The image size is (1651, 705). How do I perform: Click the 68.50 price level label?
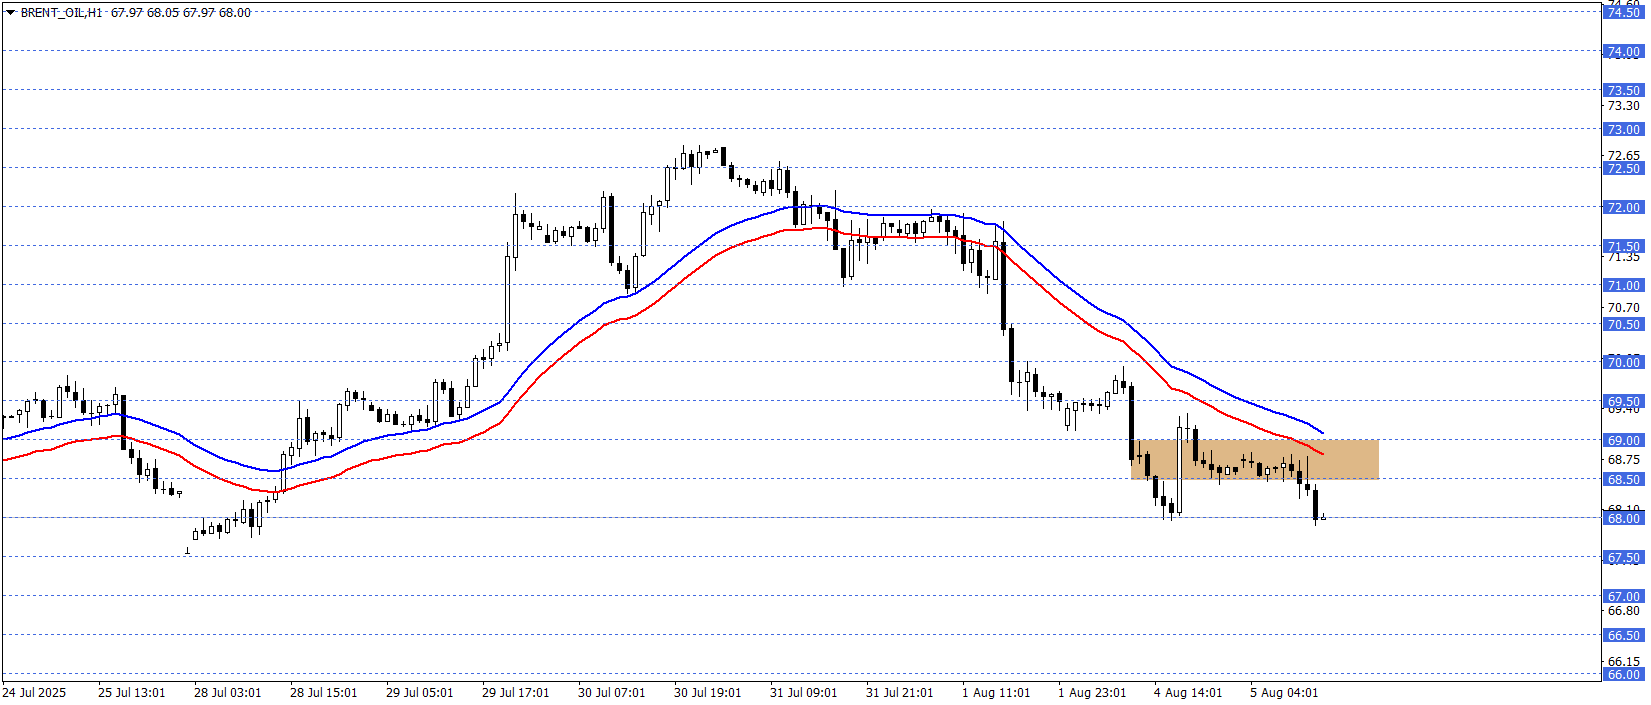pos(1623,479)
